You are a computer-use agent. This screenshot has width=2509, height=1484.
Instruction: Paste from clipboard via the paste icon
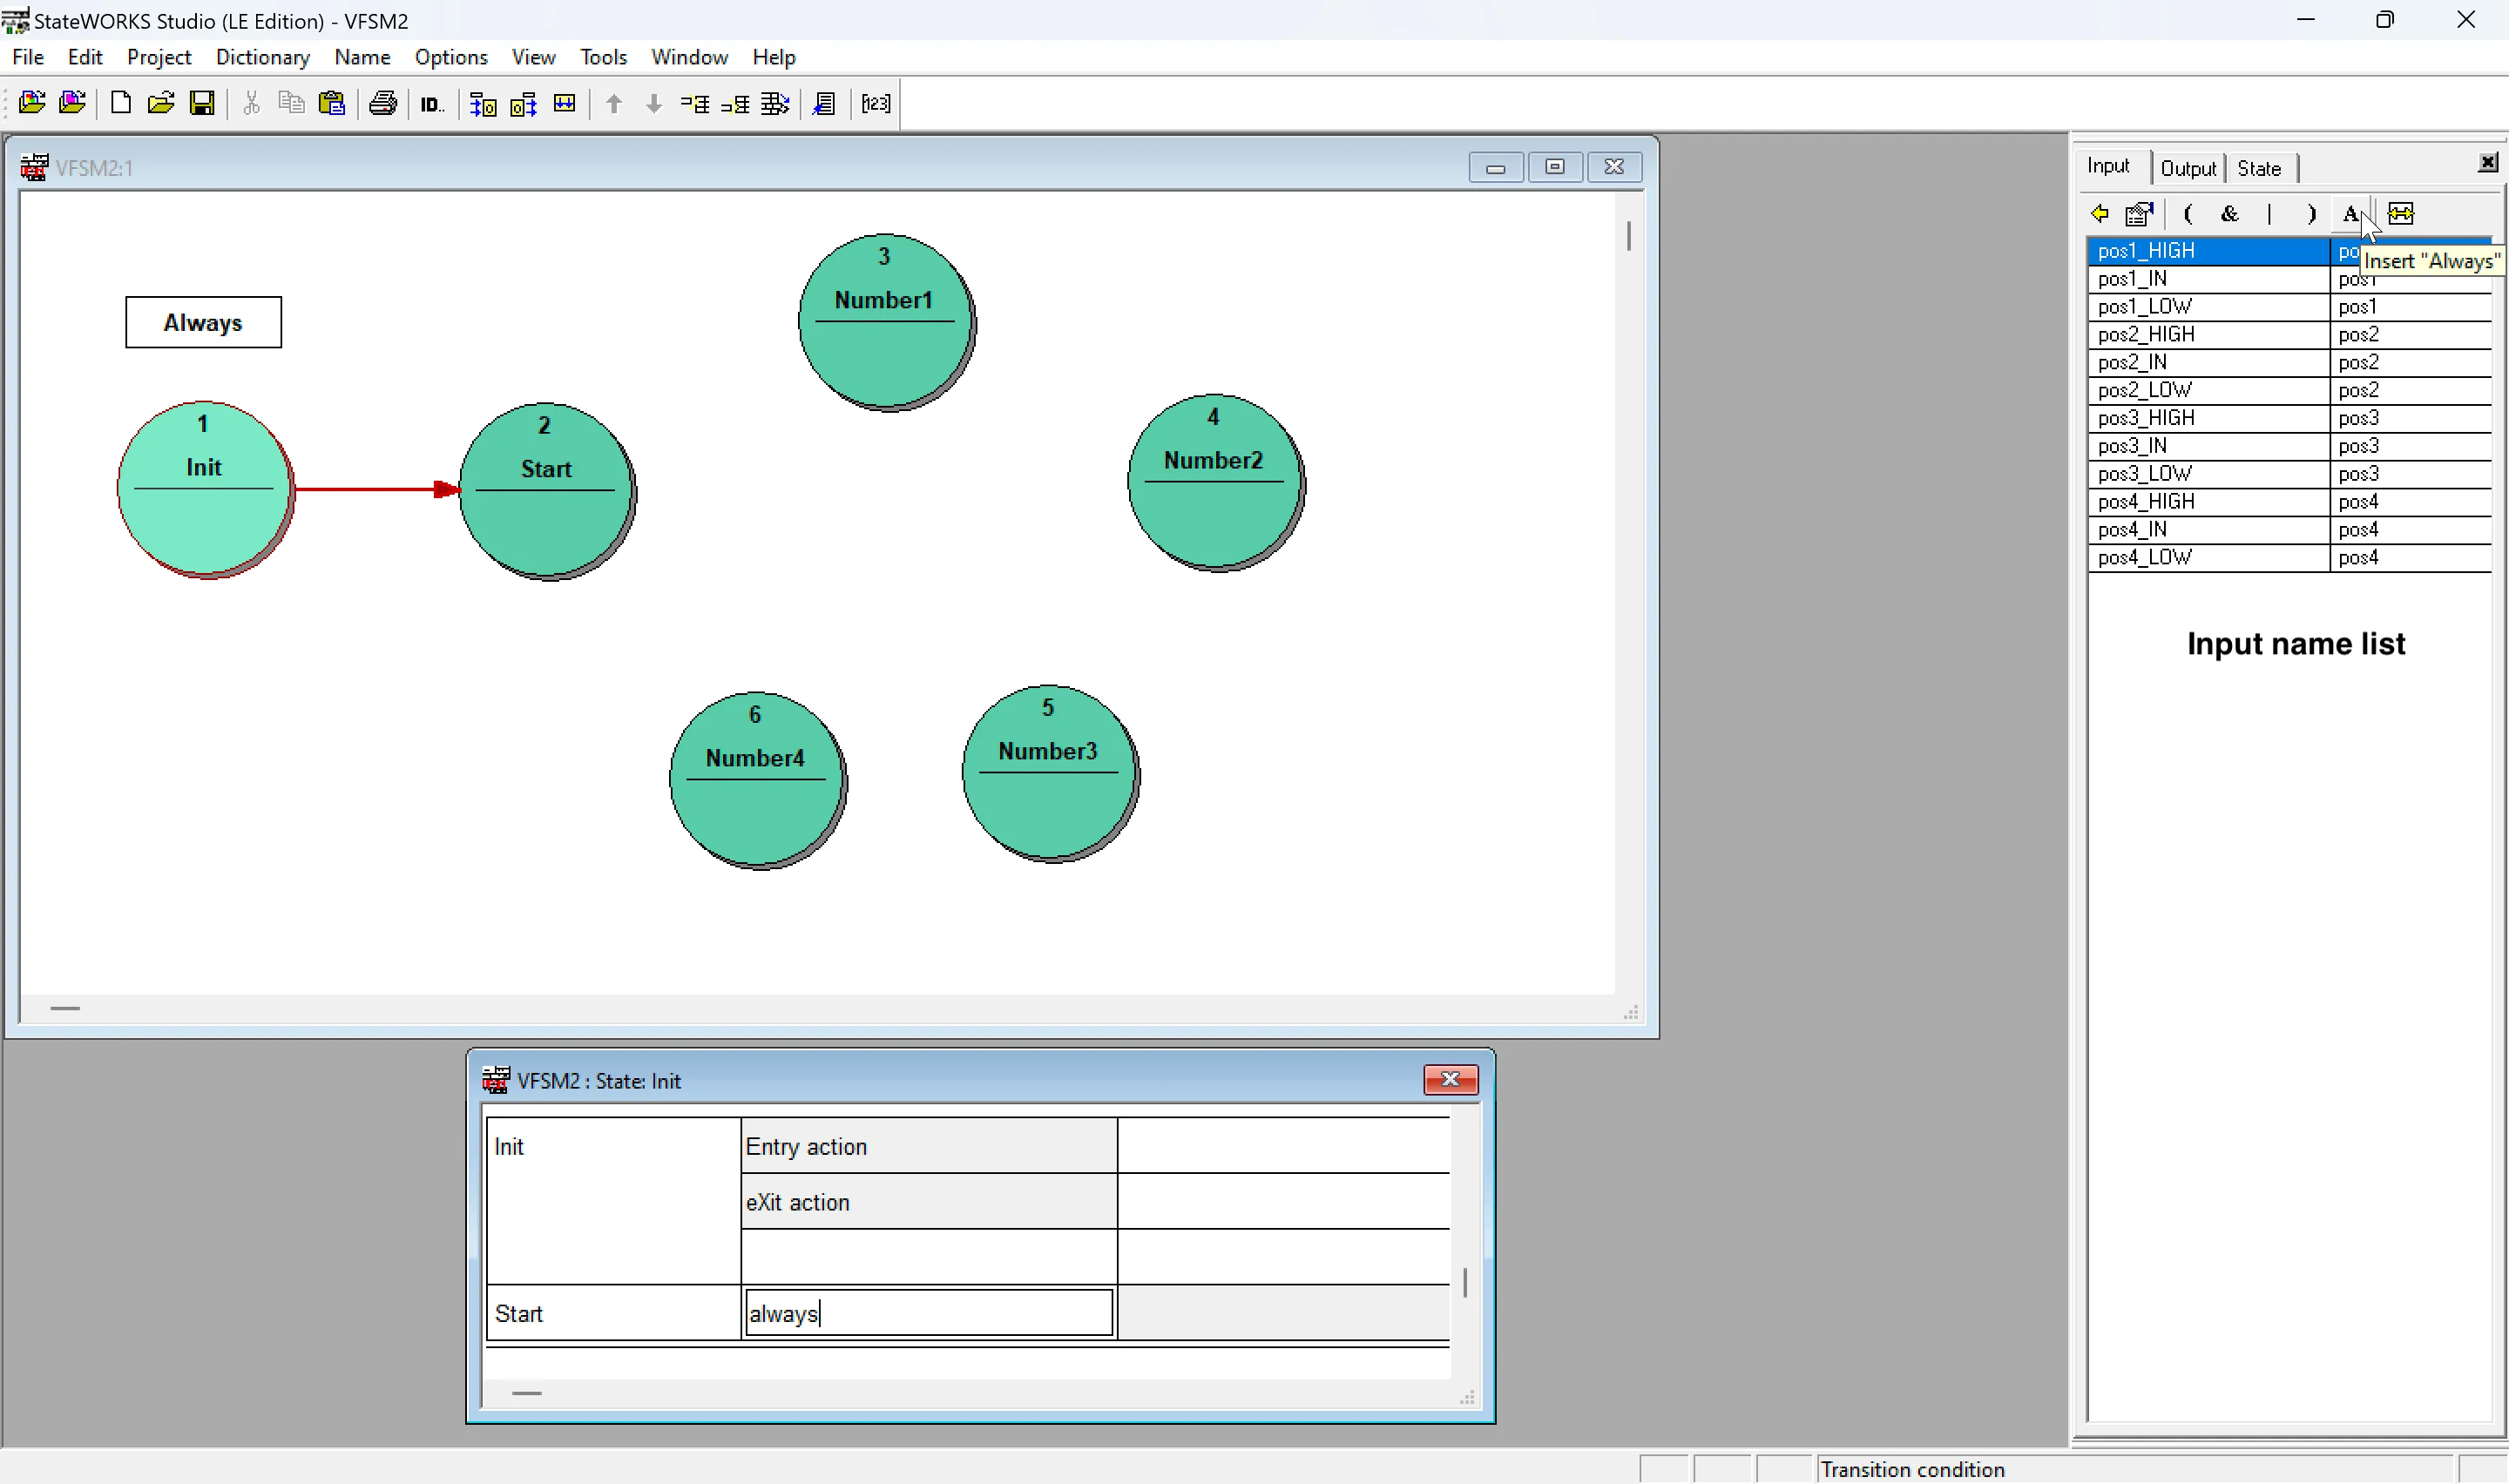tap(333, 103)
